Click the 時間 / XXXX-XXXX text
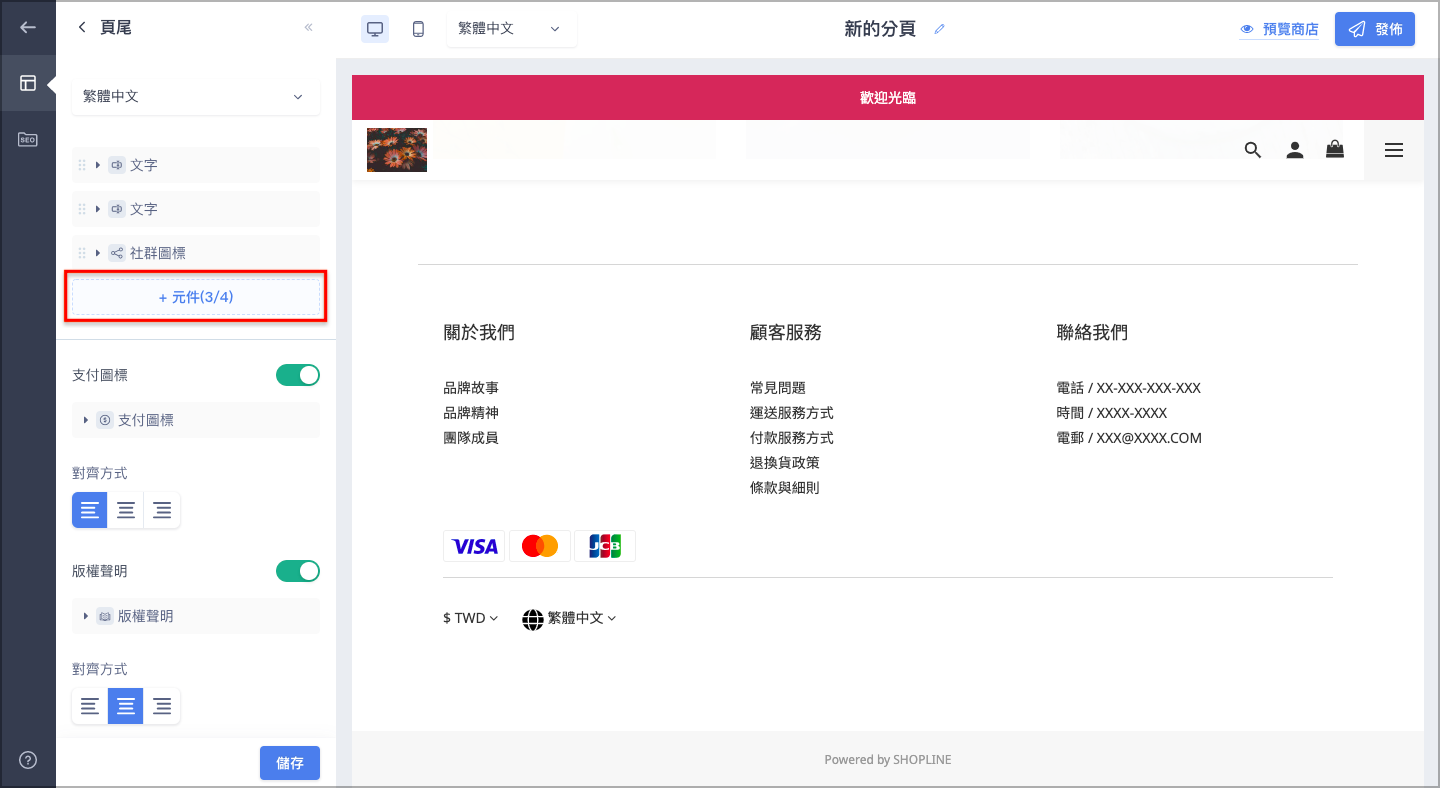 click(x=1112, y=413)
